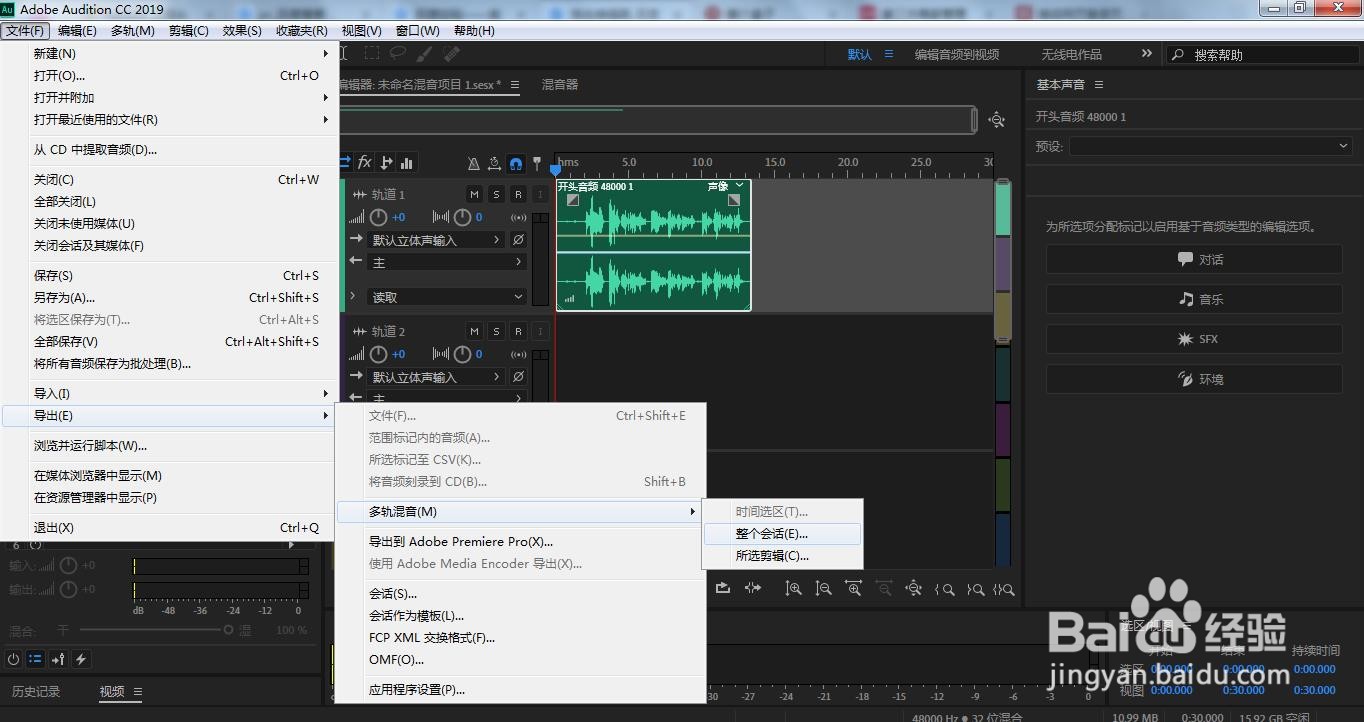Solo Track 2 with S button
Viewport: 1364px width, 722px height.
496,331
